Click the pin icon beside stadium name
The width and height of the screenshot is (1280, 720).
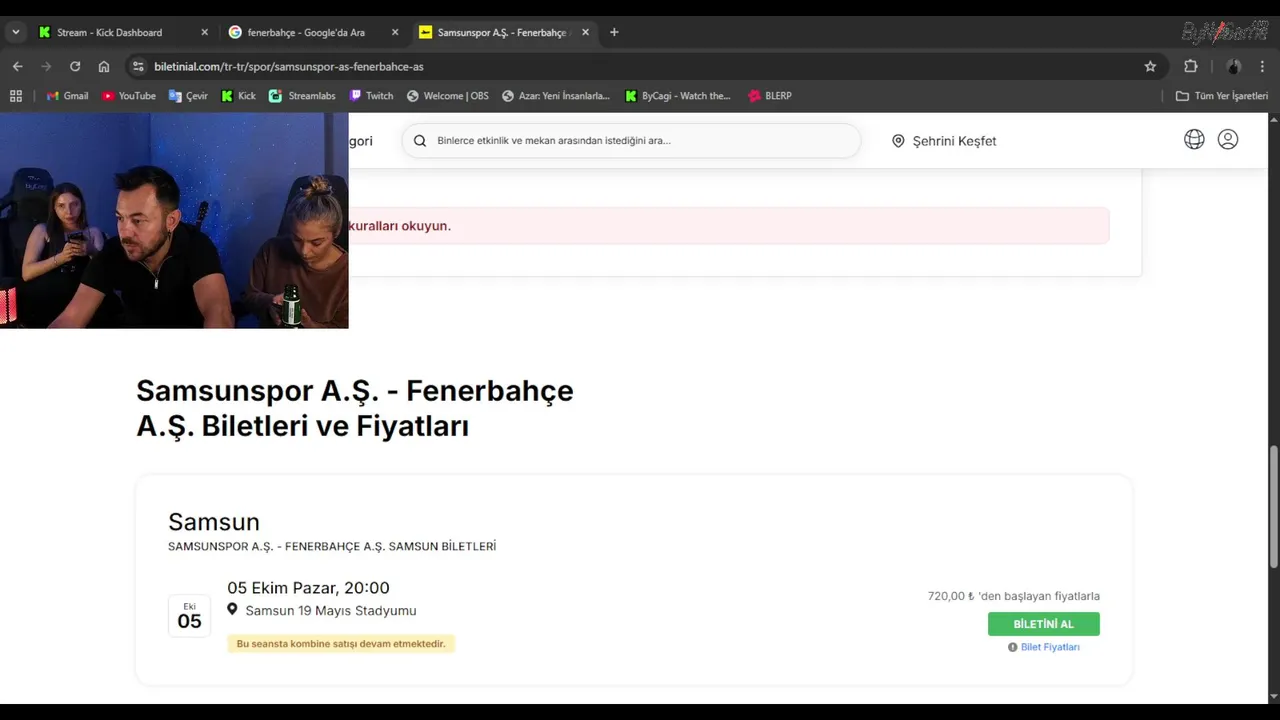[232, 610]
